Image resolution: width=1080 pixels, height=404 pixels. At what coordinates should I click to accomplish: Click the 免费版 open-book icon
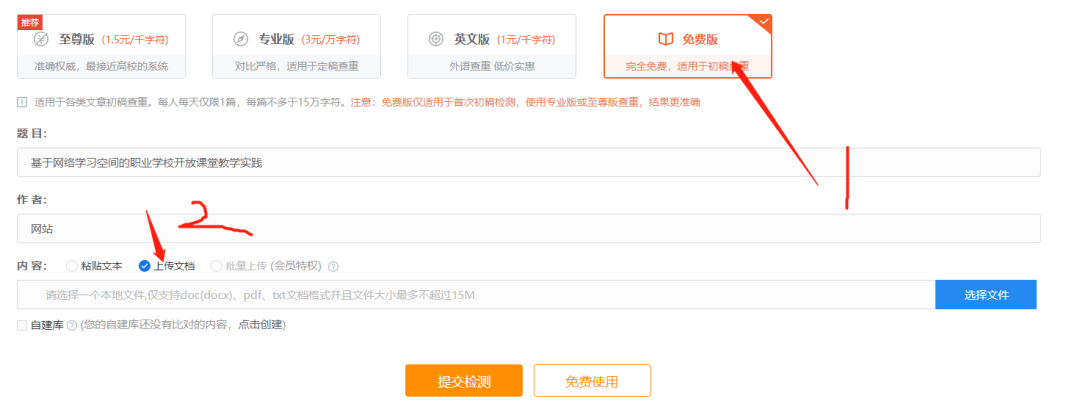click(665, 39)
